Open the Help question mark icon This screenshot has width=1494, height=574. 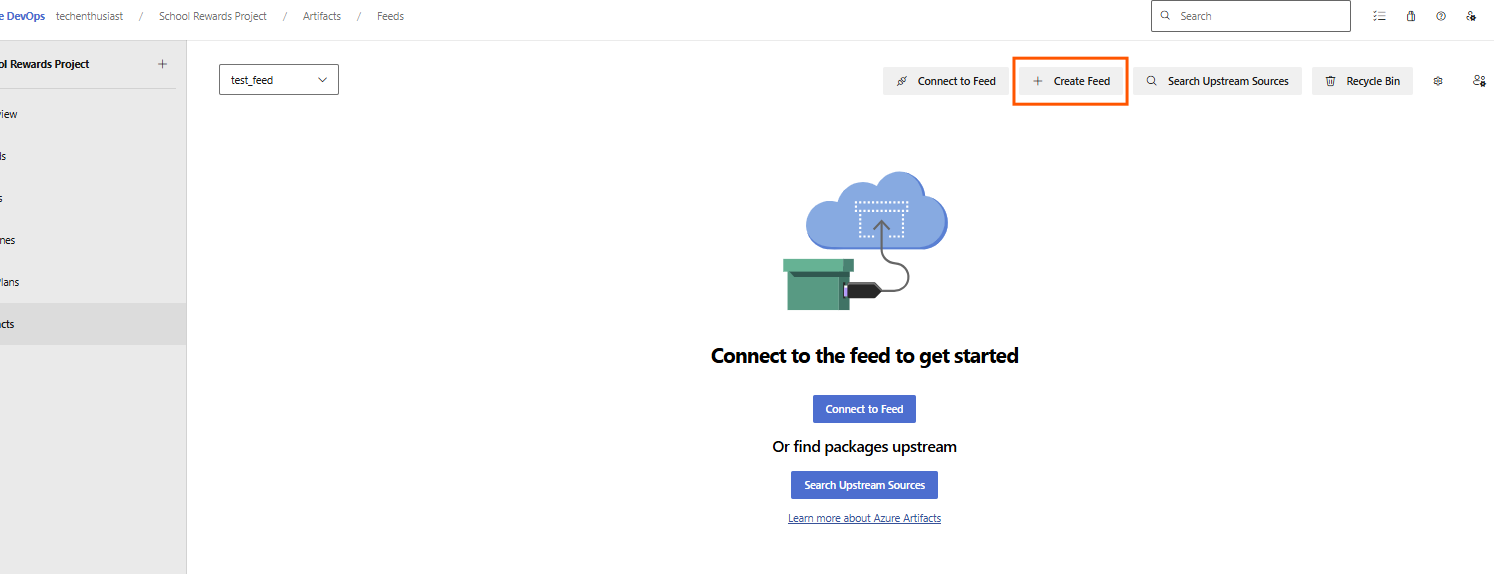(1441, 16)
